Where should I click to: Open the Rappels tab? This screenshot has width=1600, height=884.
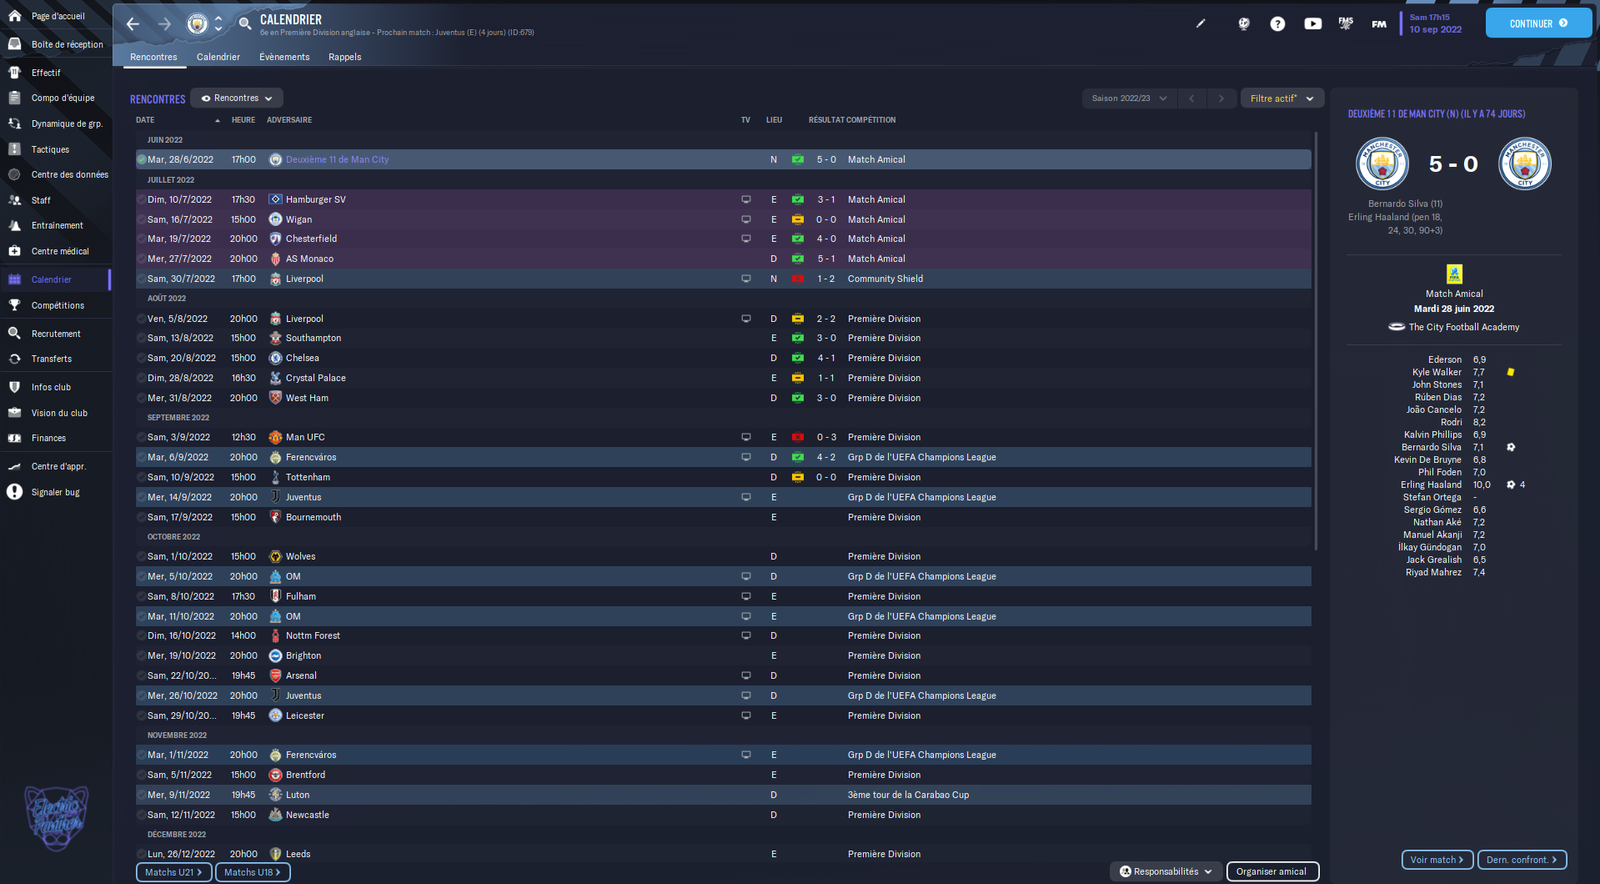pos(344,57)
